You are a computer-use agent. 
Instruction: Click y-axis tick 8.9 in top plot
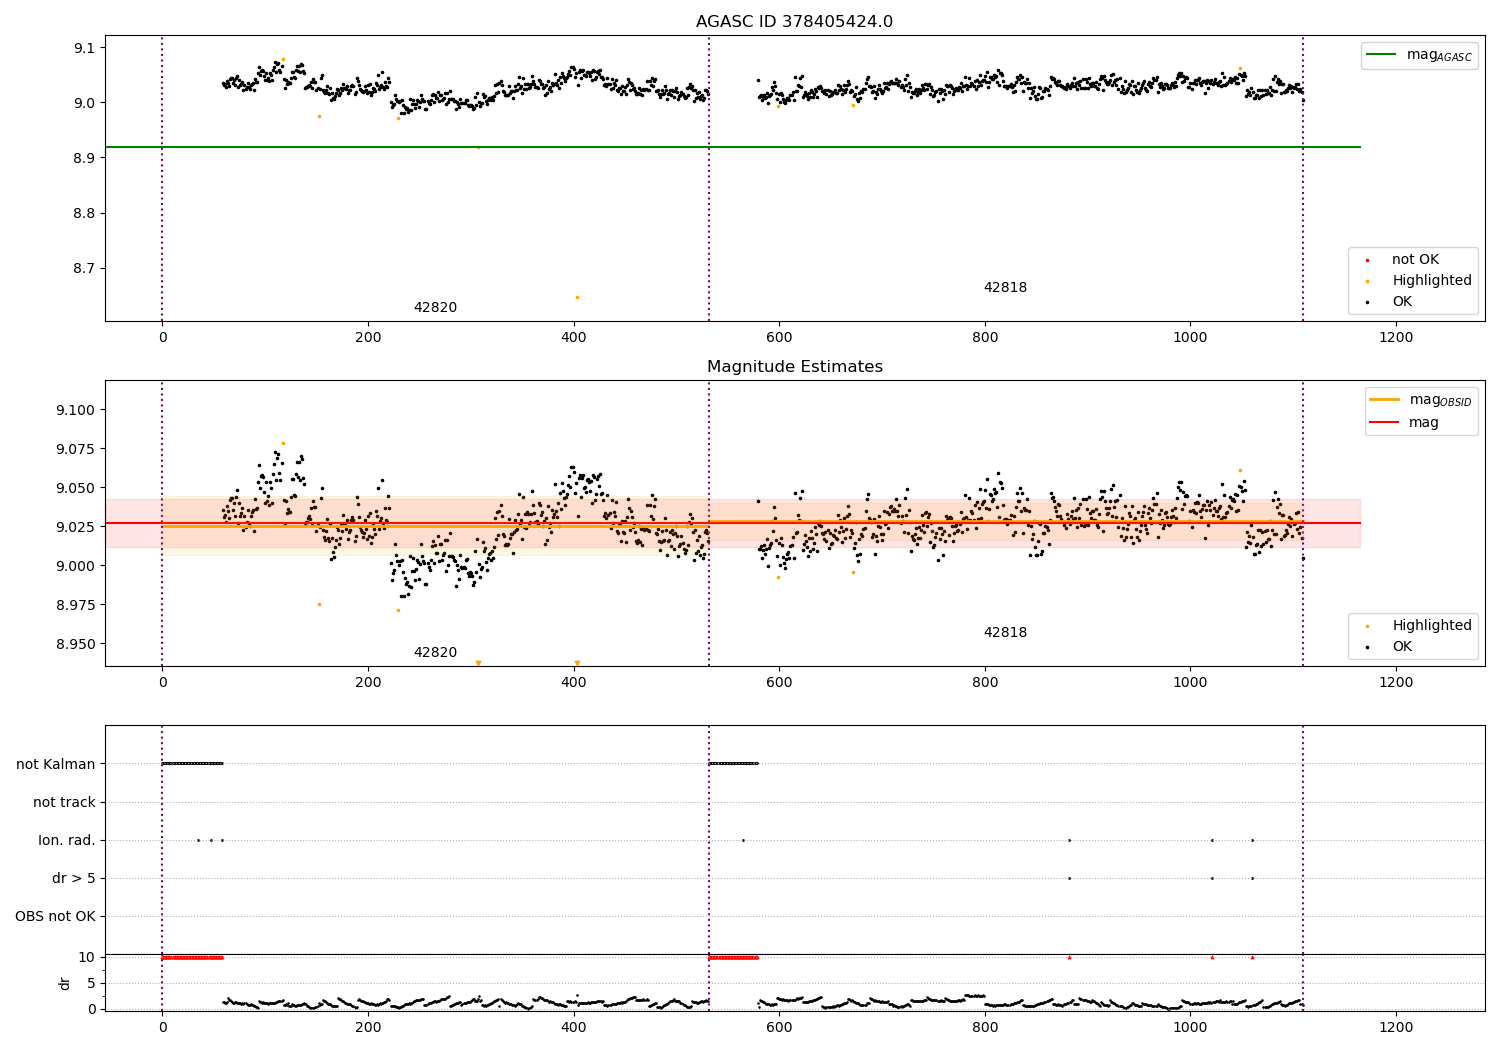click(86, 158)
